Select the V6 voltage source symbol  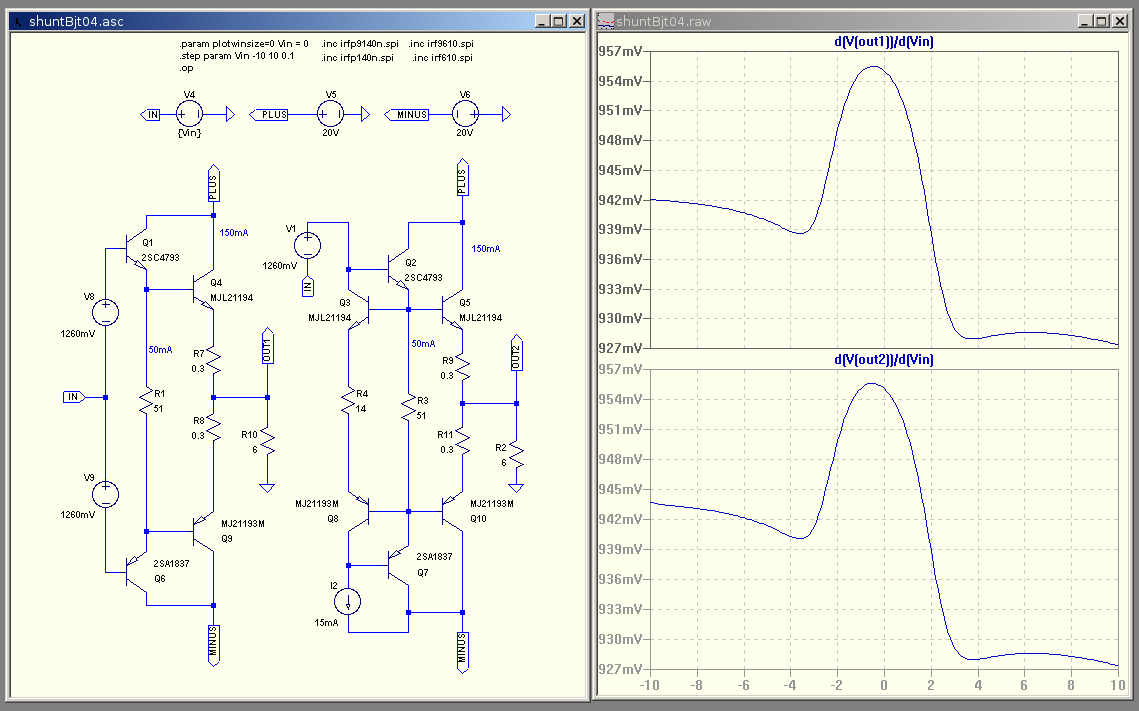coord(464,115)
